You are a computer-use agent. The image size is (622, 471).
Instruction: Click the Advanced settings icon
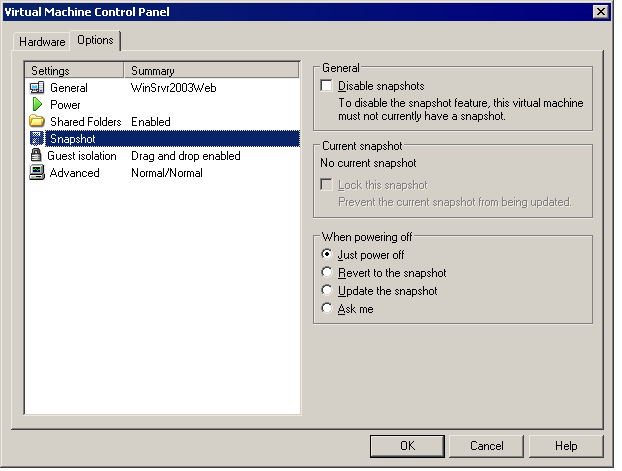click(x=37, y=173)
